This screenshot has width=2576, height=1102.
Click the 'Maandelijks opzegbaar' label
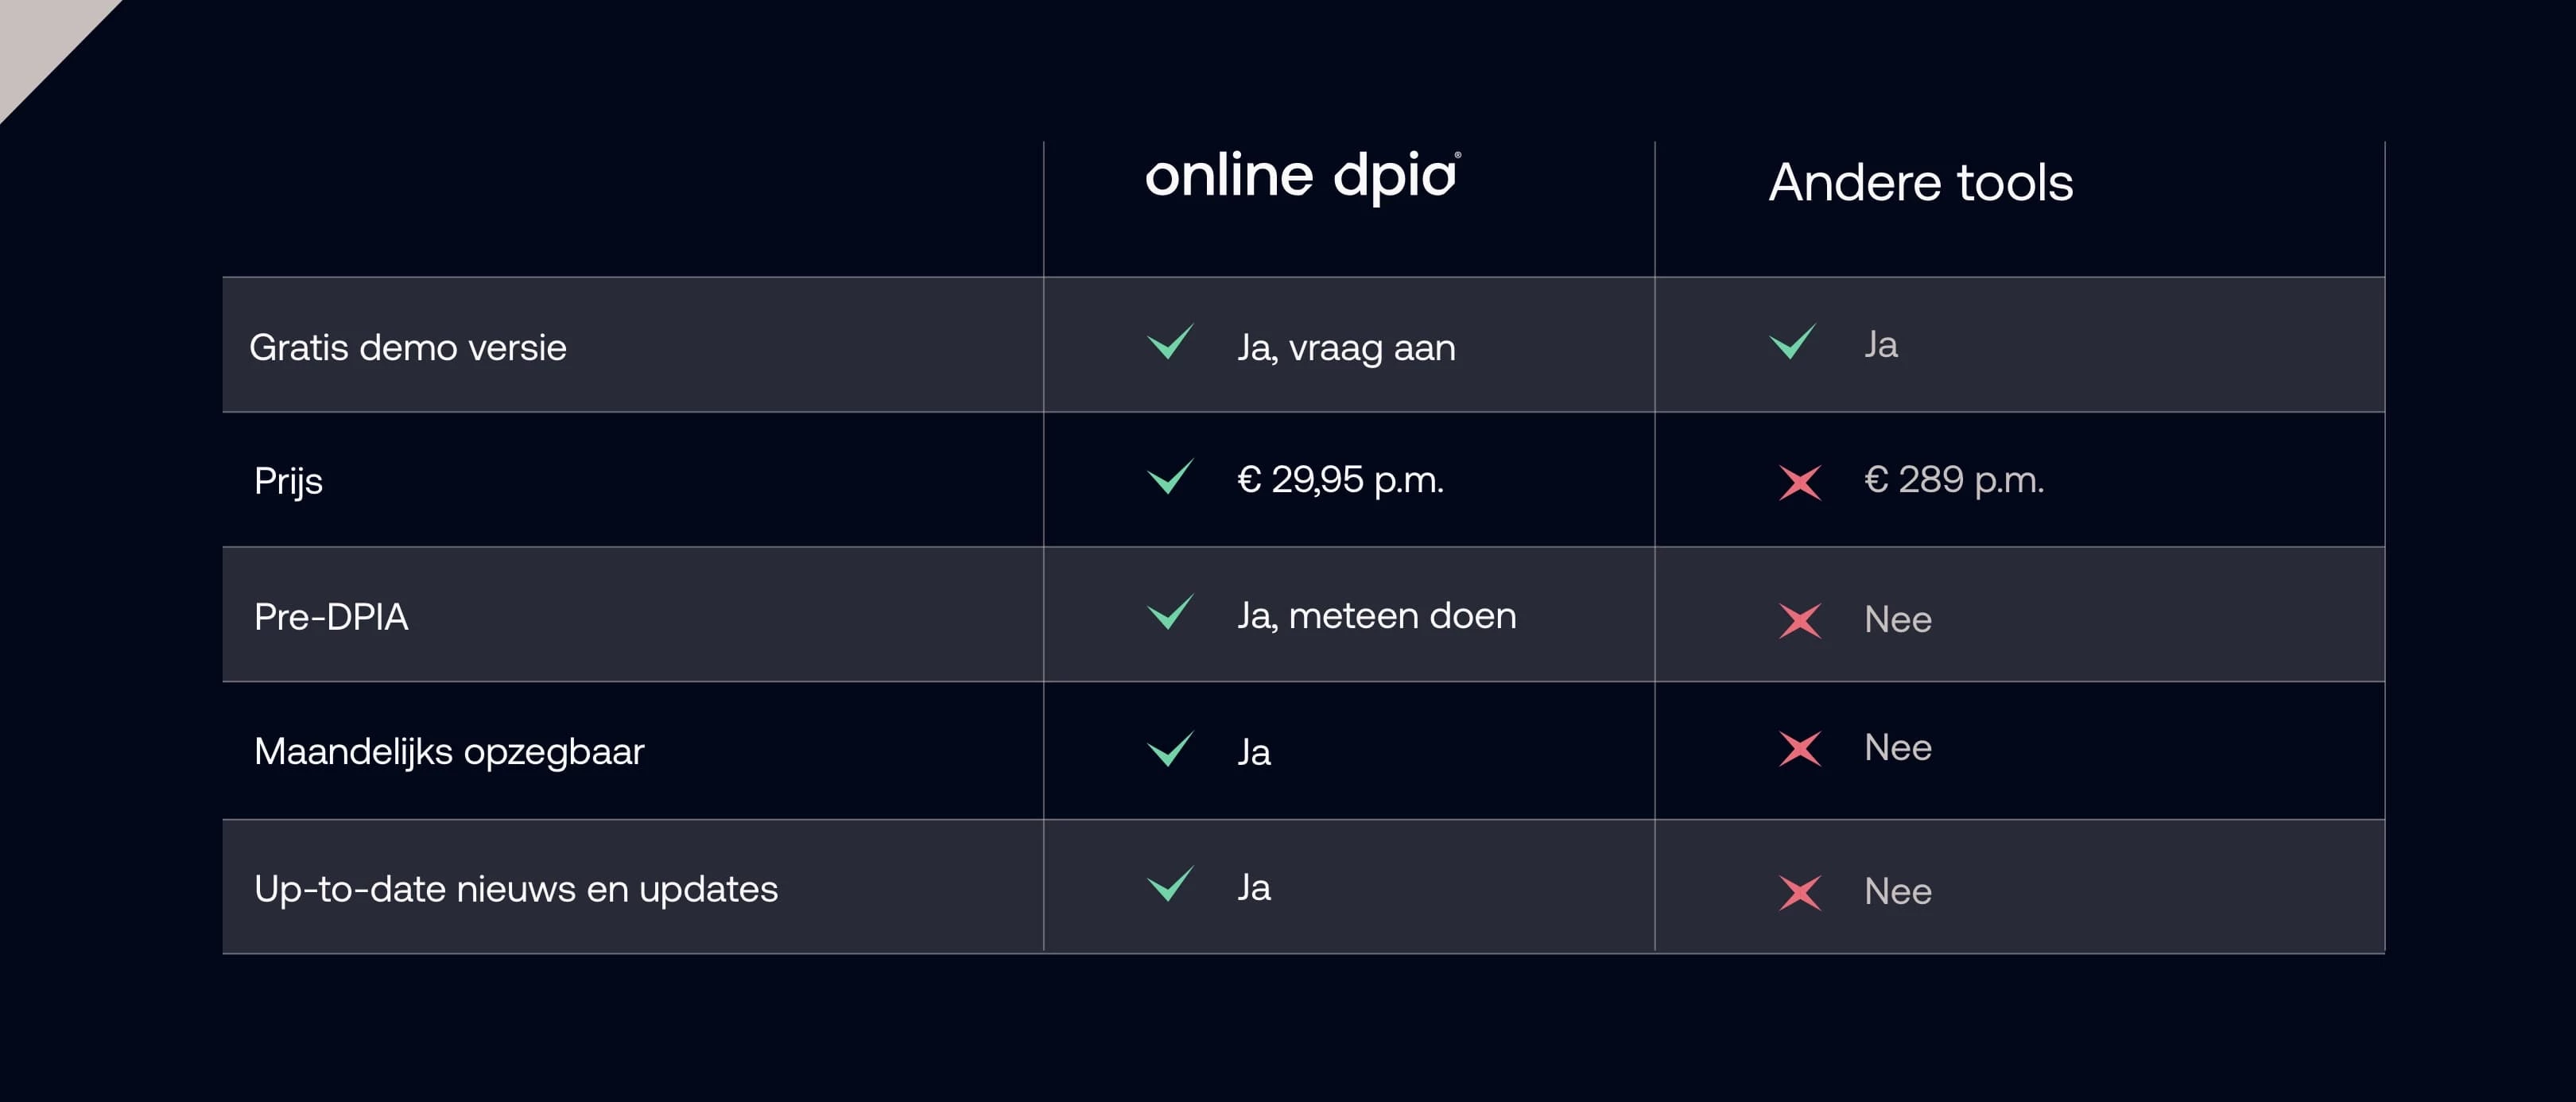tap(449, 752)
